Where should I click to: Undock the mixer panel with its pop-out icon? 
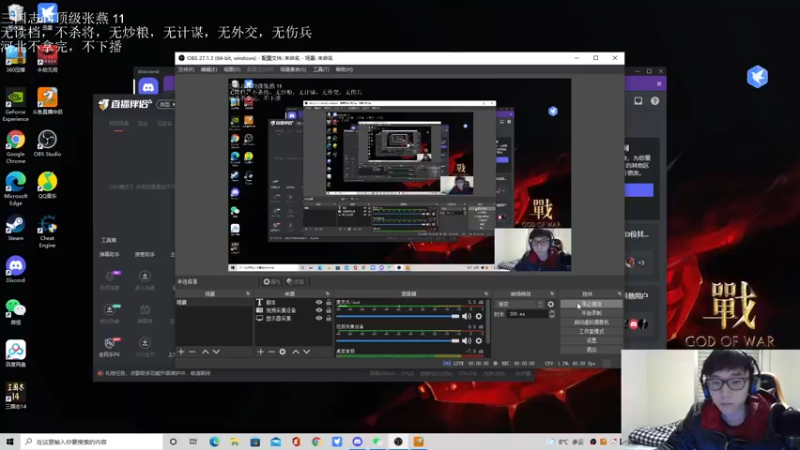tap(486, 294)
